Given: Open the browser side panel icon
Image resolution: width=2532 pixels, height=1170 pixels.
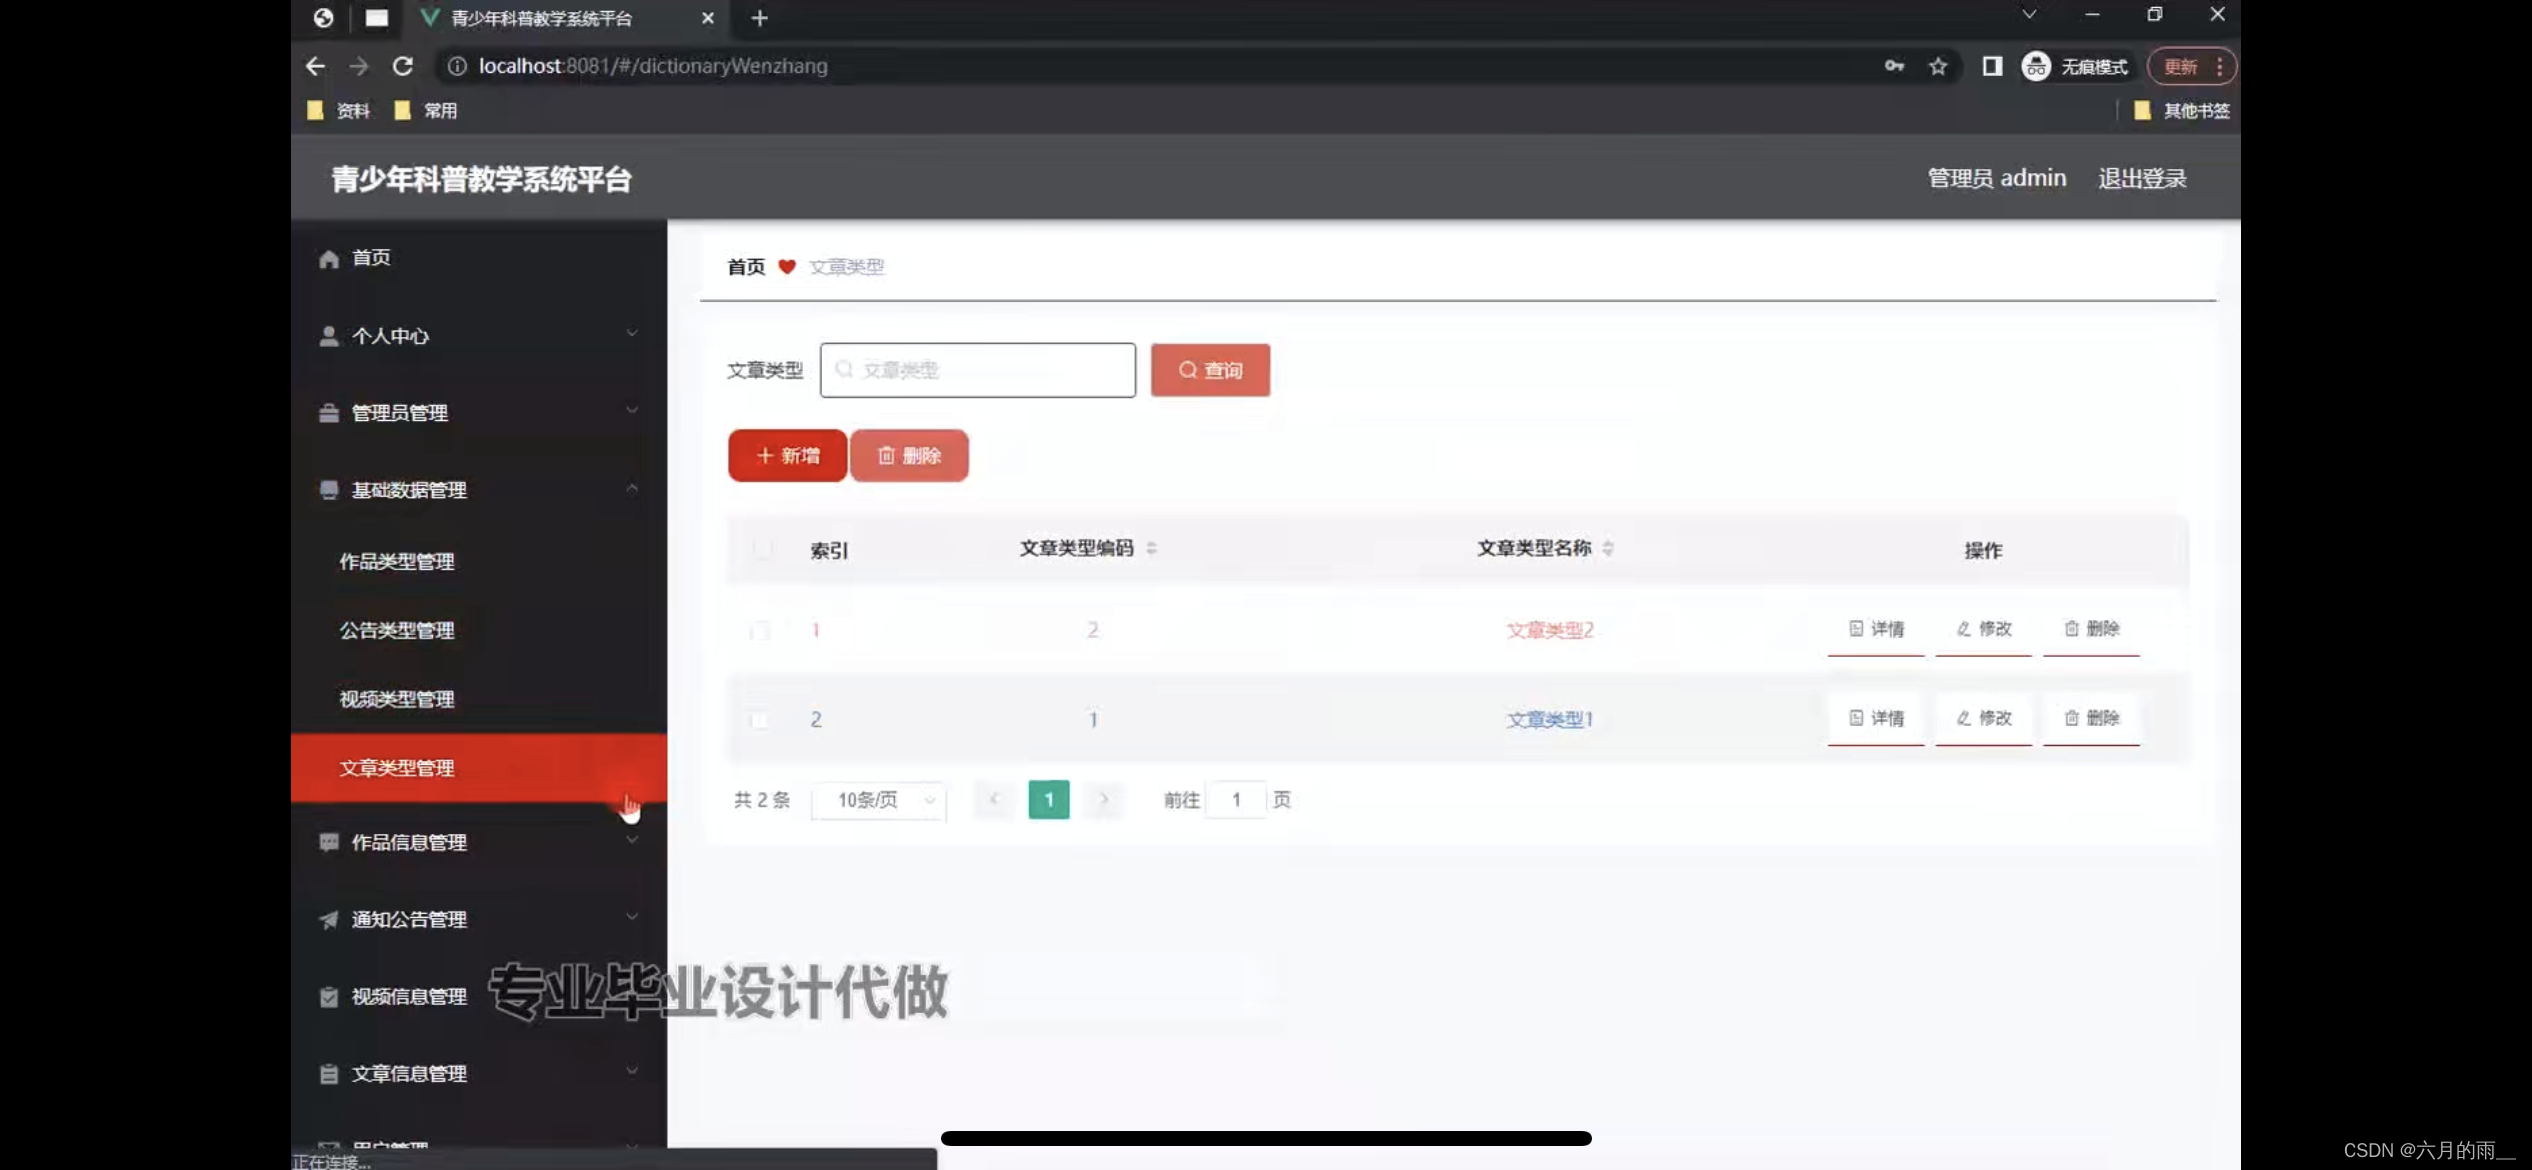Looking at the screenshot, I should tap(1992, 66).
